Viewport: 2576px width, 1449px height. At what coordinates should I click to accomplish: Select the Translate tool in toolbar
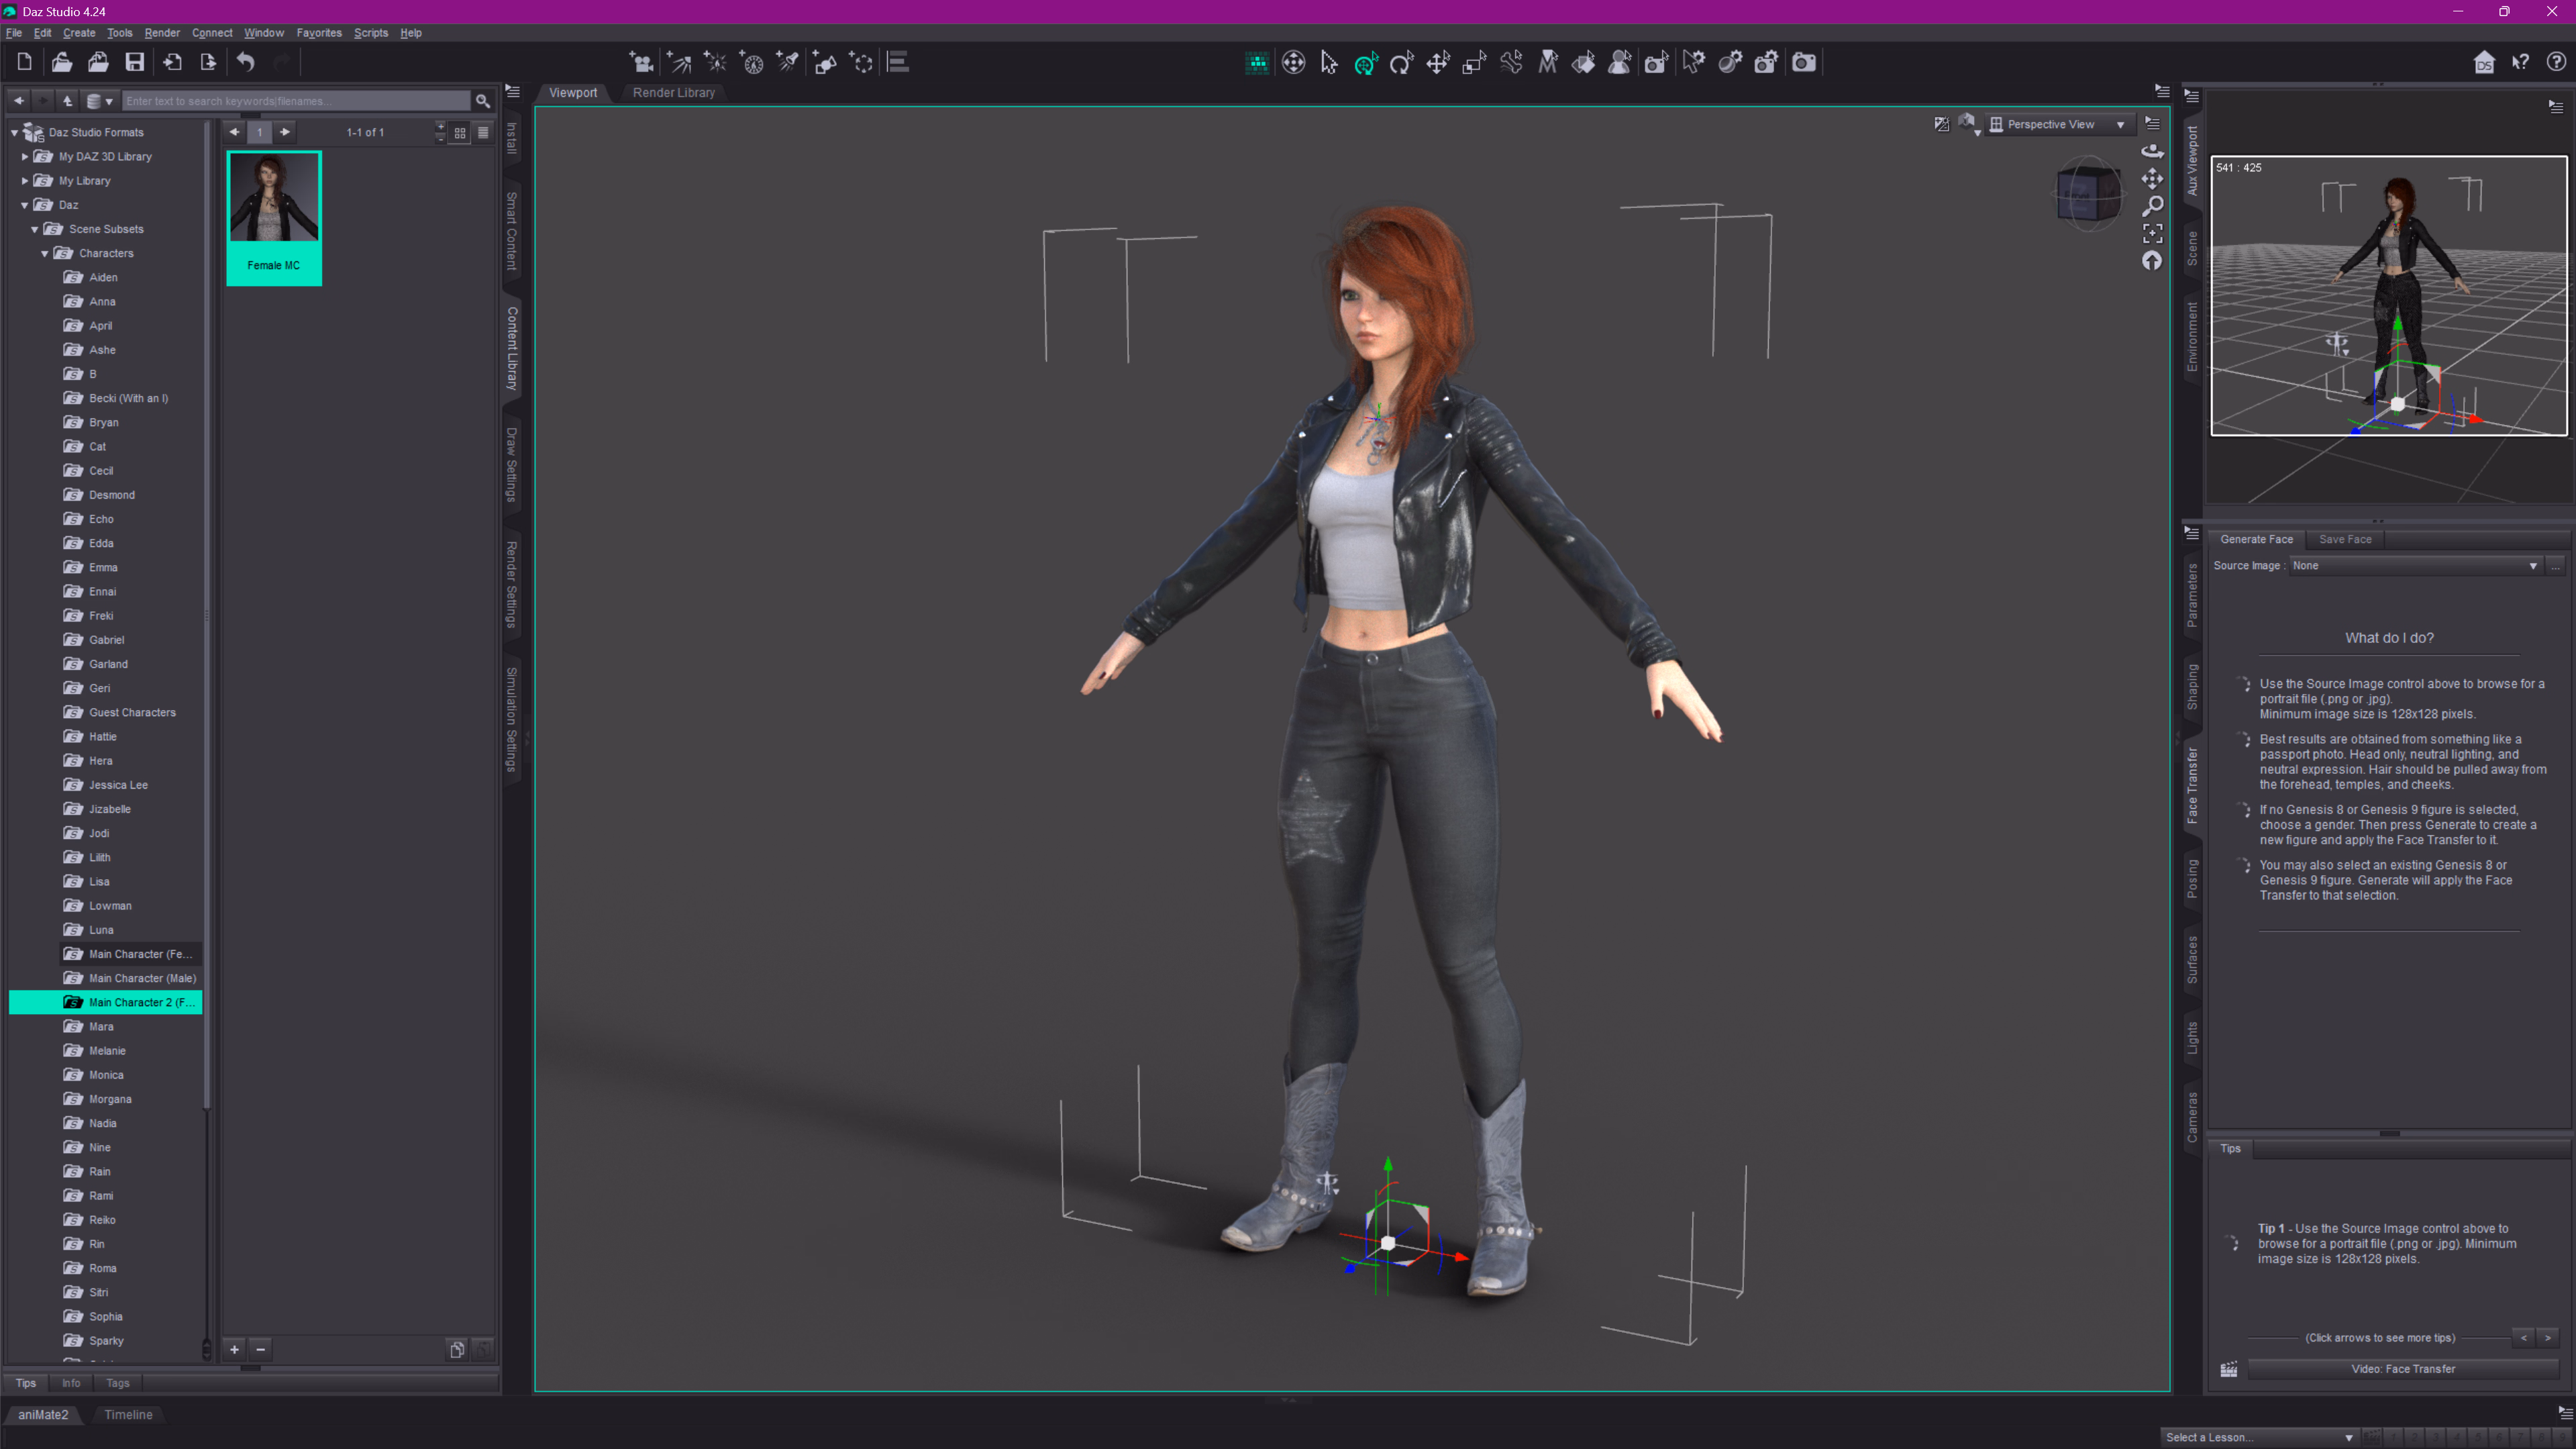tap(1438, 63)
